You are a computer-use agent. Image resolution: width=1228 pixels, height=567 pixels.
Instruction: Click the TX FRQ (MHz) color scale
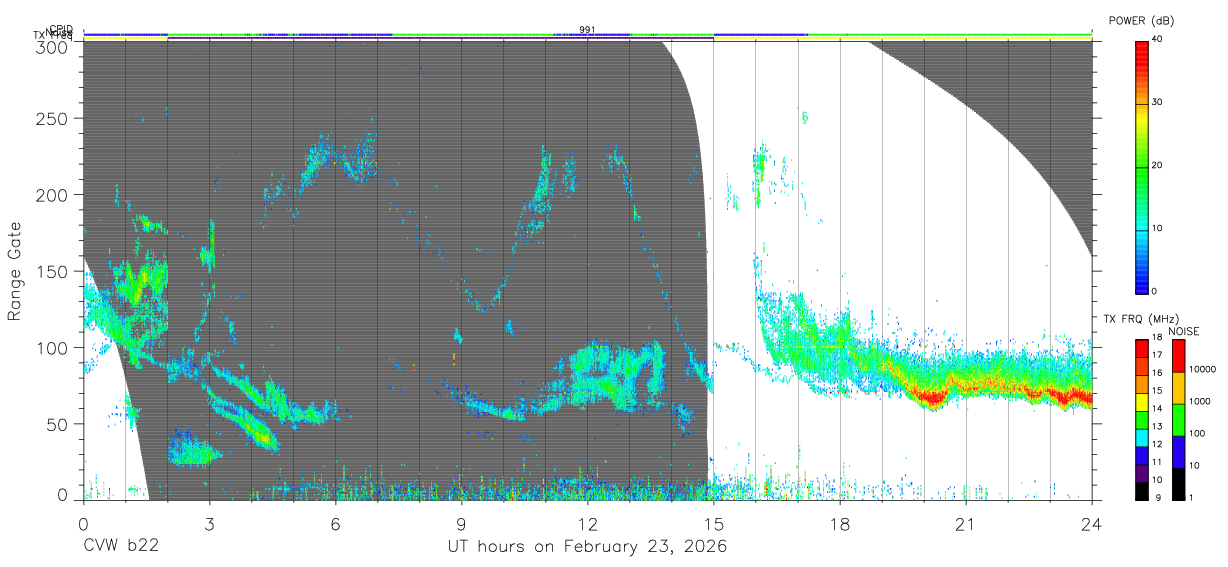[1142, 419]
